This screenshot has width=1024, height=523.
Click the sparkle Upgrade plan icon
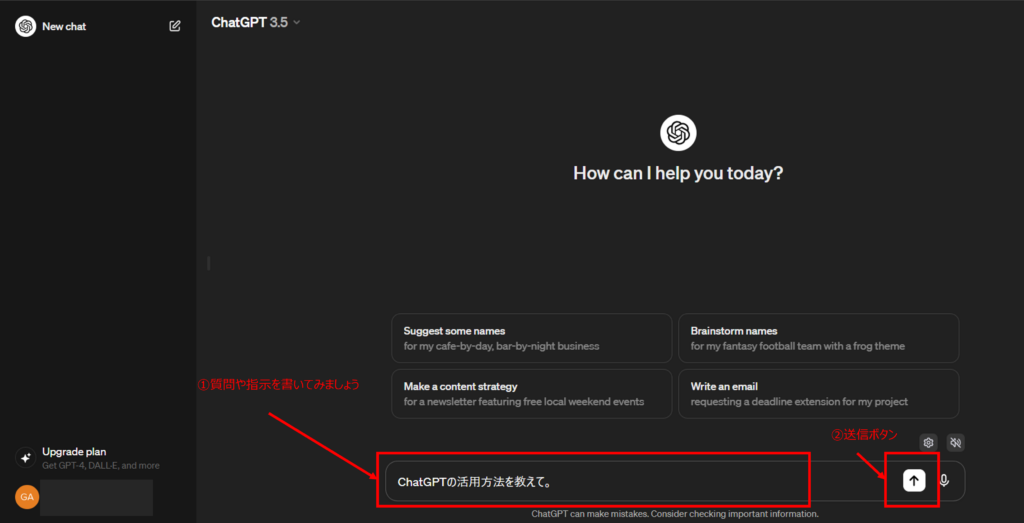[25, 458]
